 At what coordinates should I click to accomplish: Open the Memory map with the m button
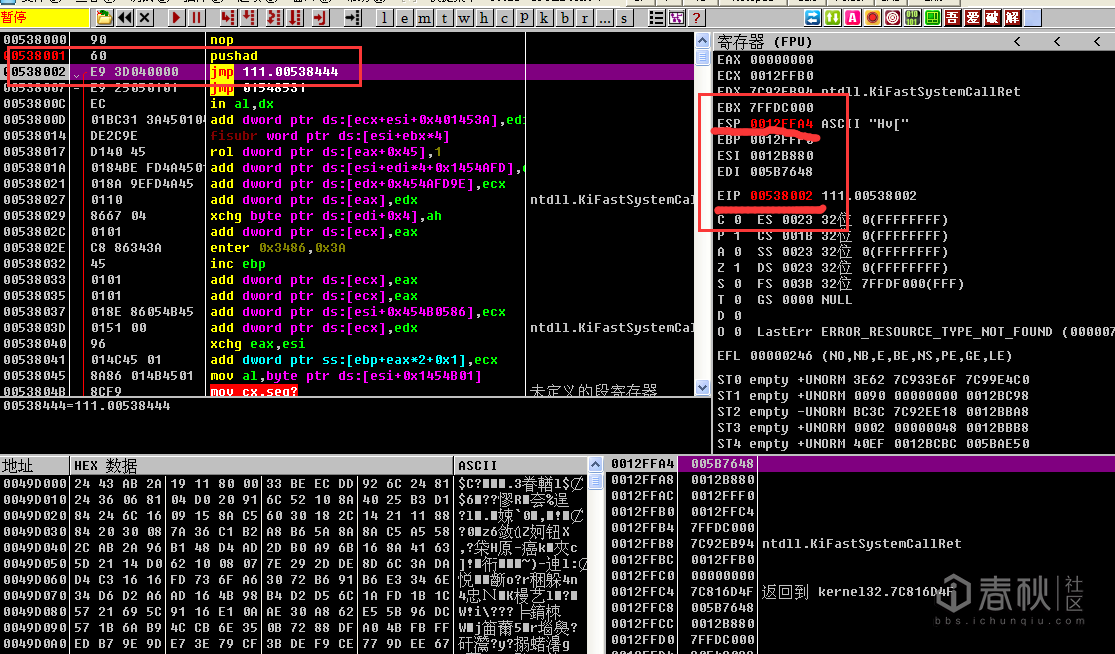(425, 18)
